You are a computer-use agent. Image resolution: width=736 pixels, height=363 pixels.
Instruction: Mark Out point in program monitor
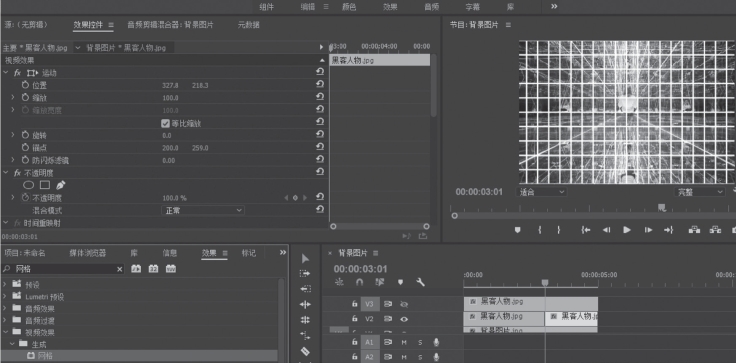point(559,230)
